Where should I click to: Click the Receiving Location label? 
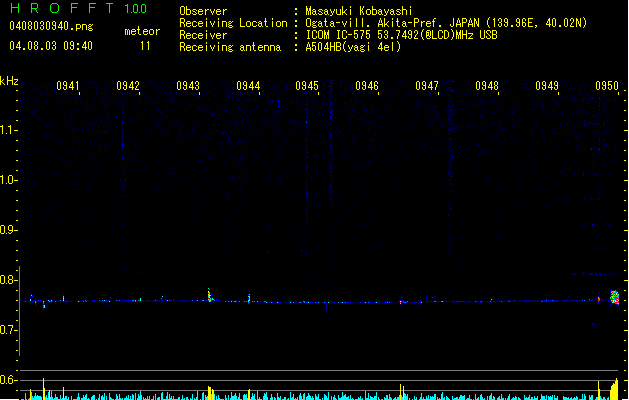233,23
